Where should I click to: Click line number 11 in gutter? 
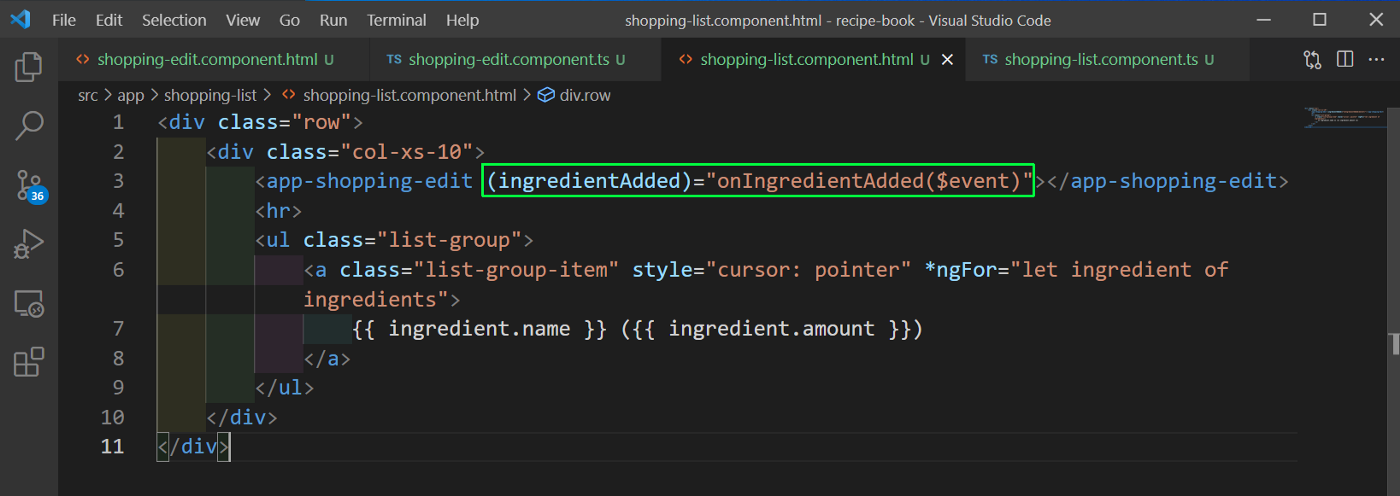coord(113,446)
